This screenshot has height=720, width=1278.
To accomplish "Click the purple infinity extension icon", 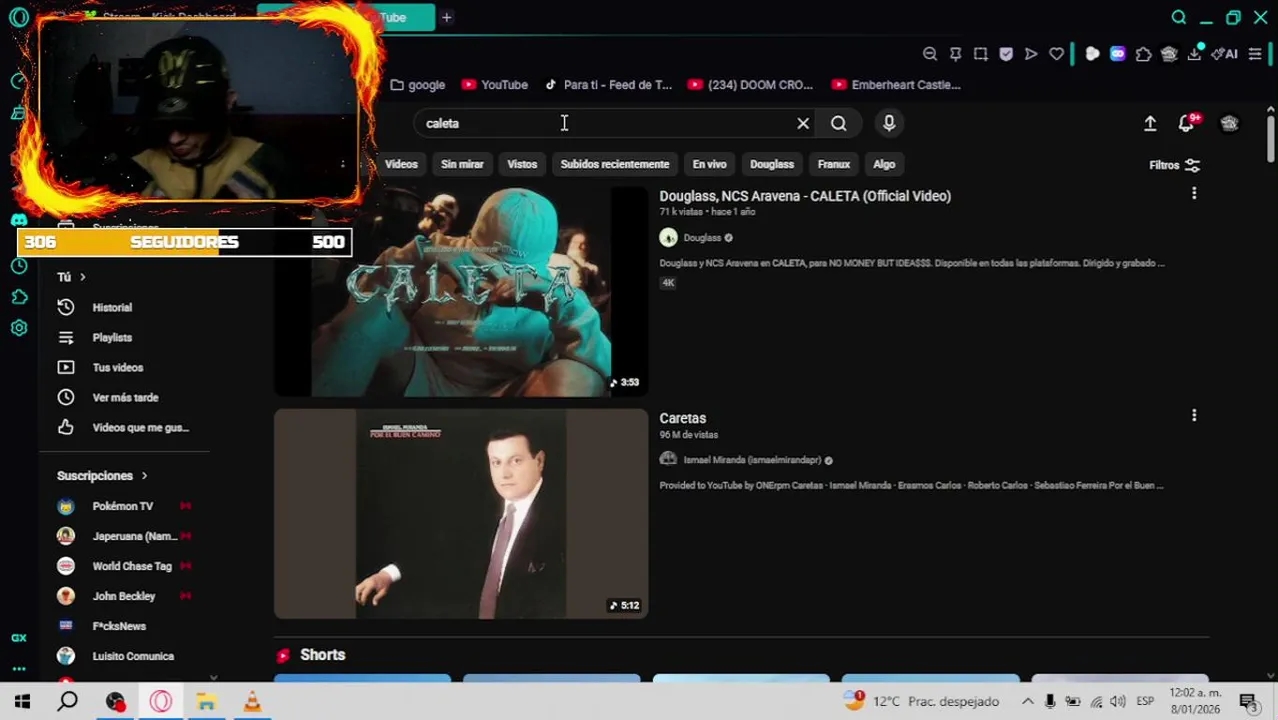I will click(1117, 54).
